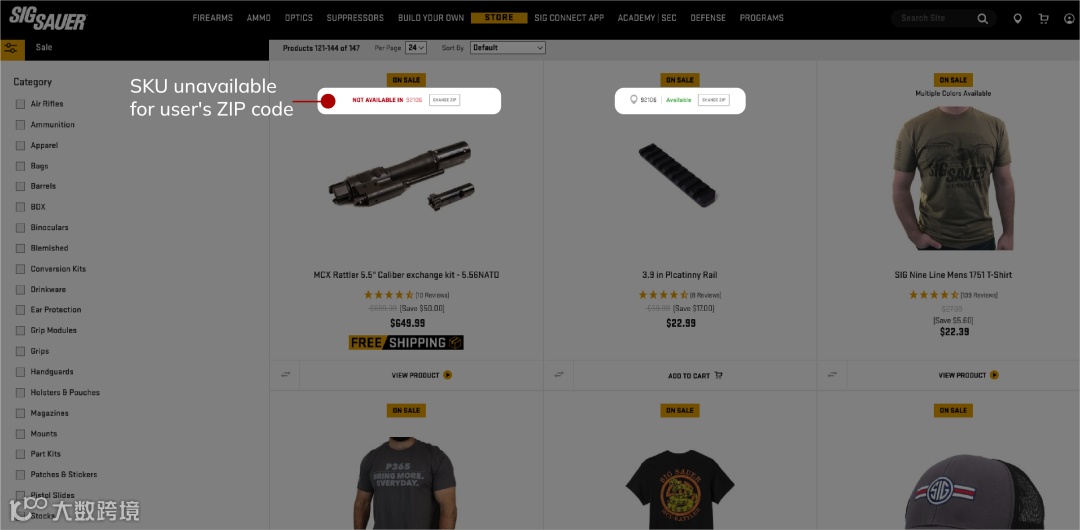The image size is (1080, 530).
Task: Click the SIG SAUER logo
Action: point(48,18)
